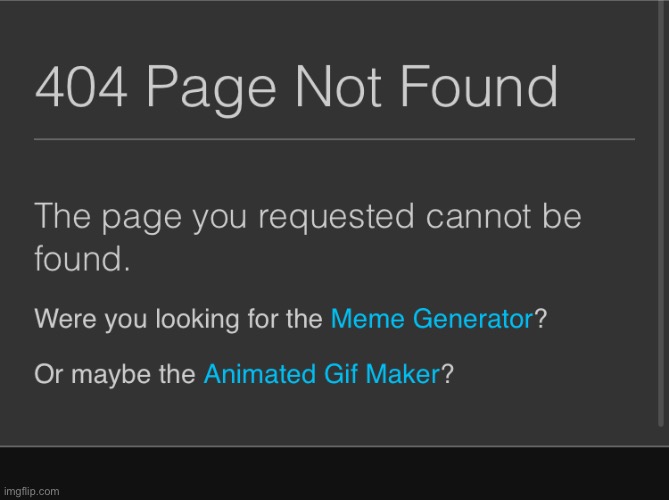Click the "Or maybe the" text
669x500 pixels.
[115, 375]
